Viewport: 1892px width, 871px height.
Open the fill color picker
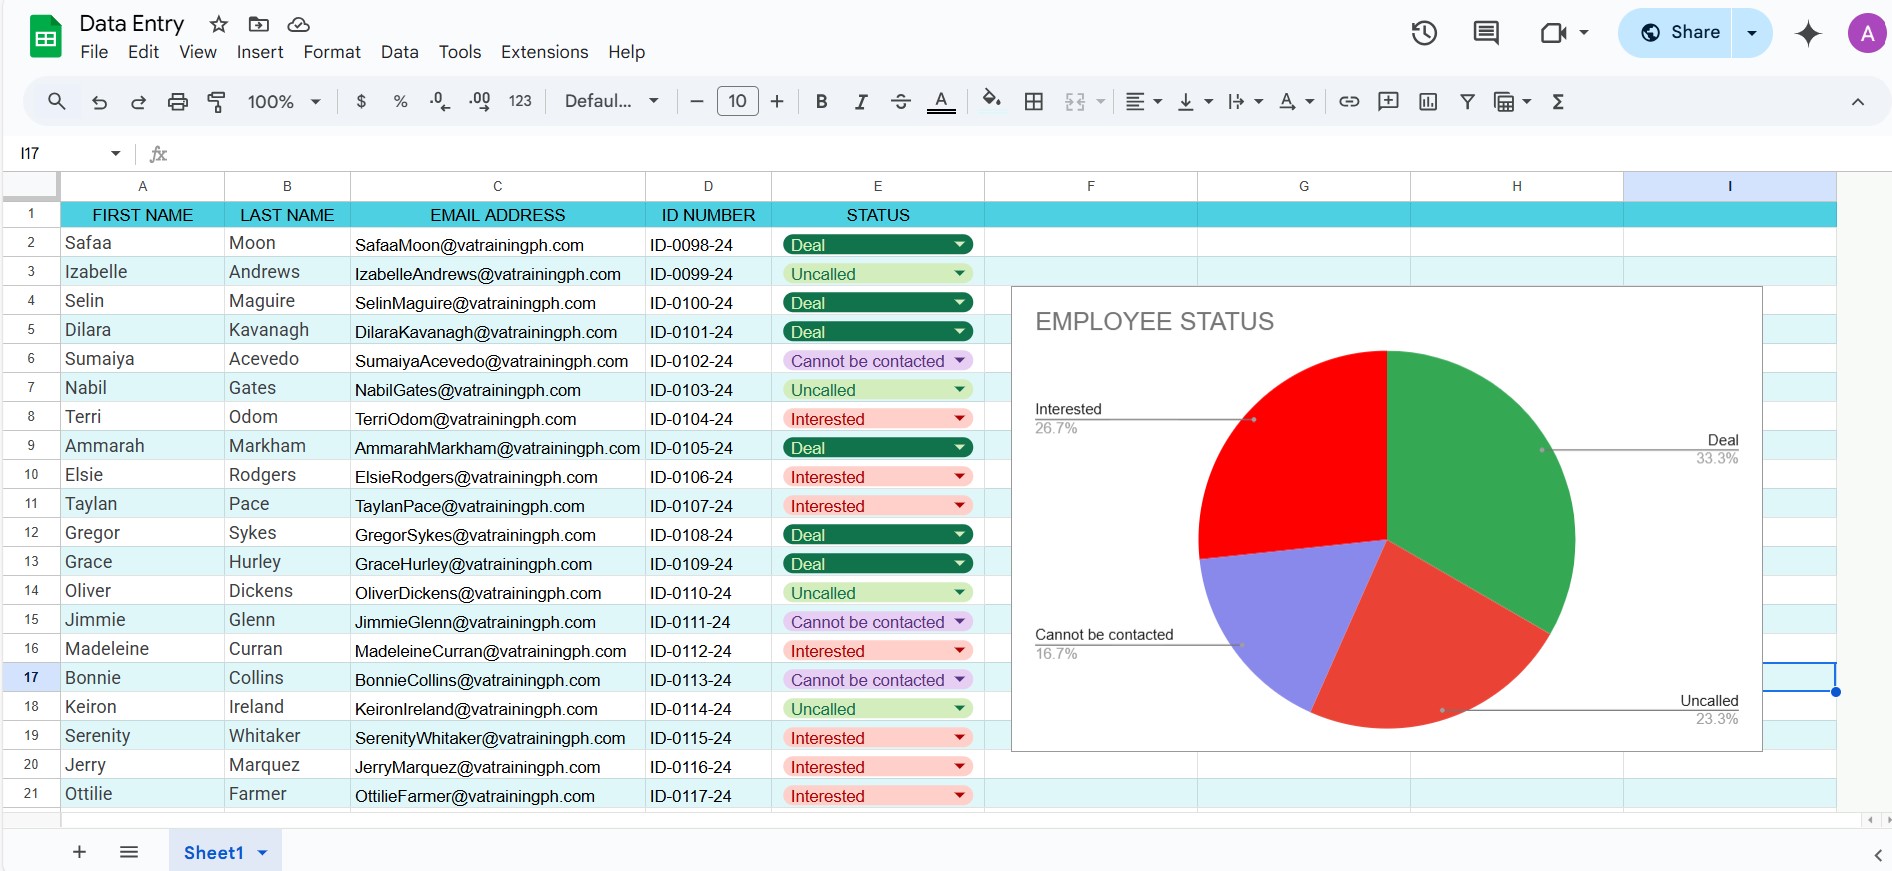(x=991, y=100)
